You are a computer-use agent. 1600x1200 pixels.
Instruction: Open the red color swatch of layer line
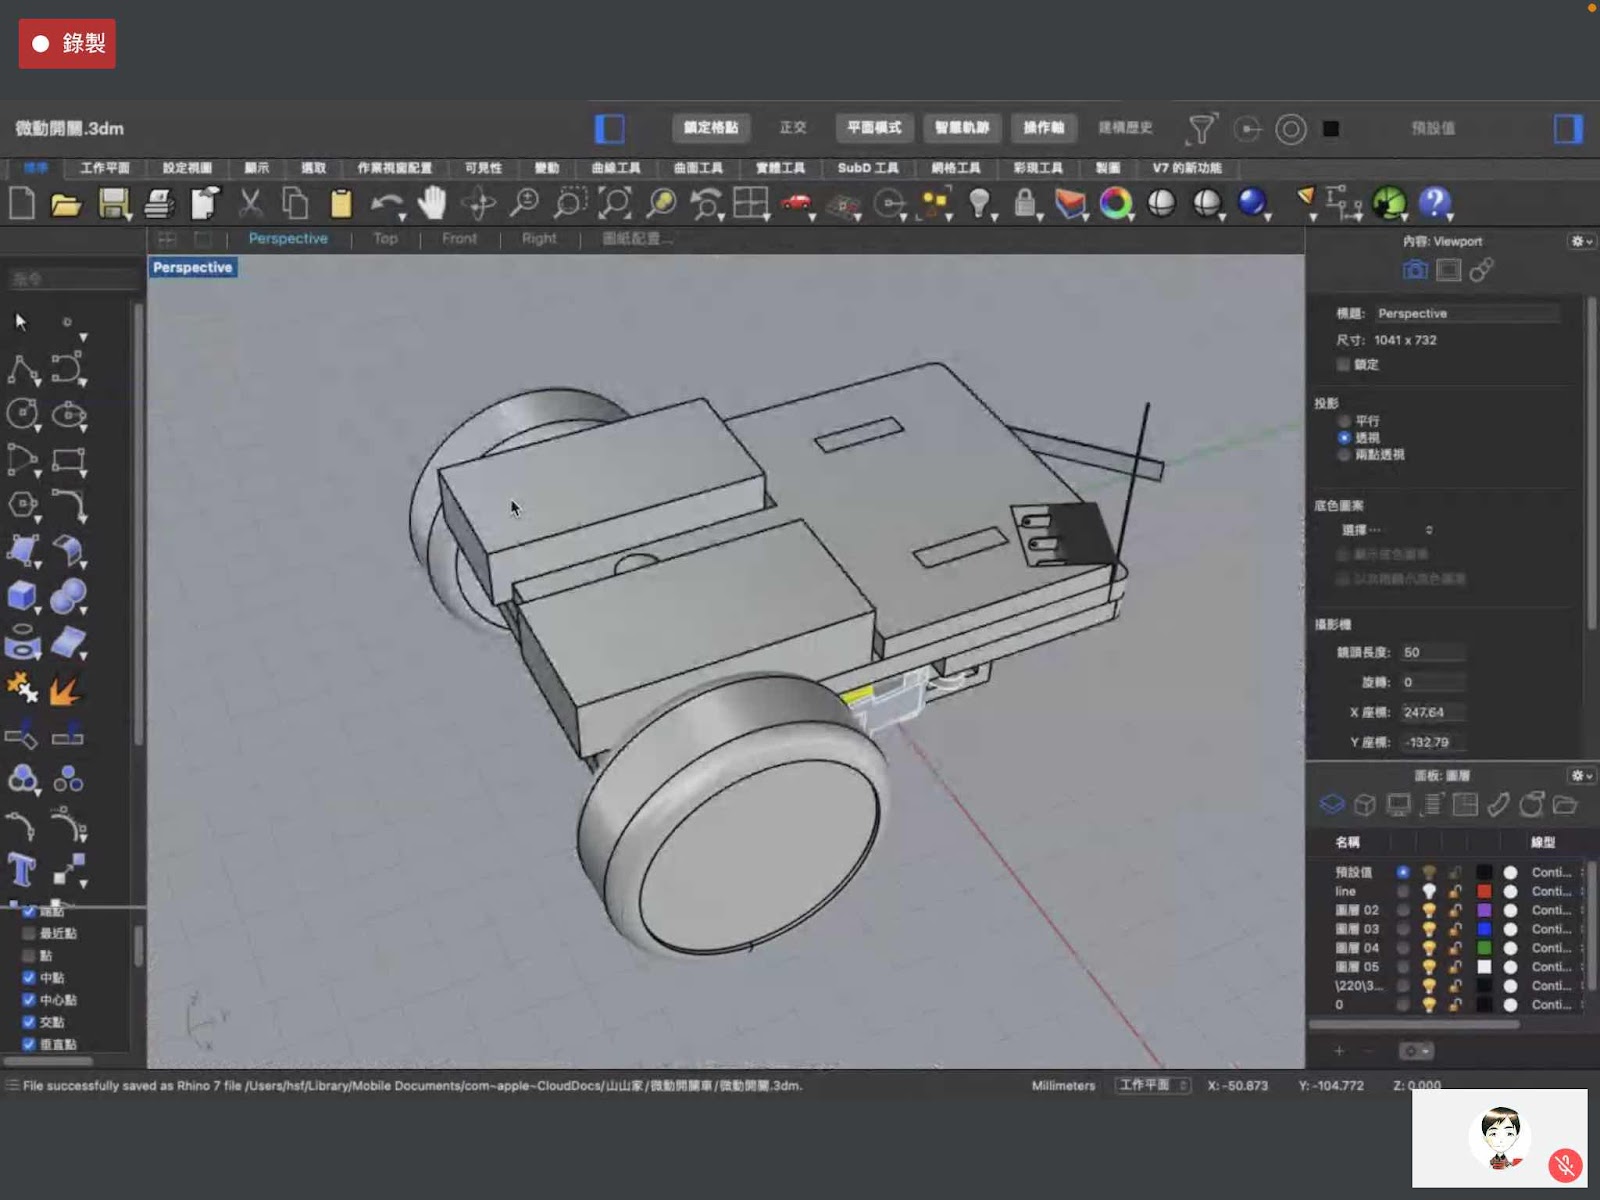point(1485,891)
